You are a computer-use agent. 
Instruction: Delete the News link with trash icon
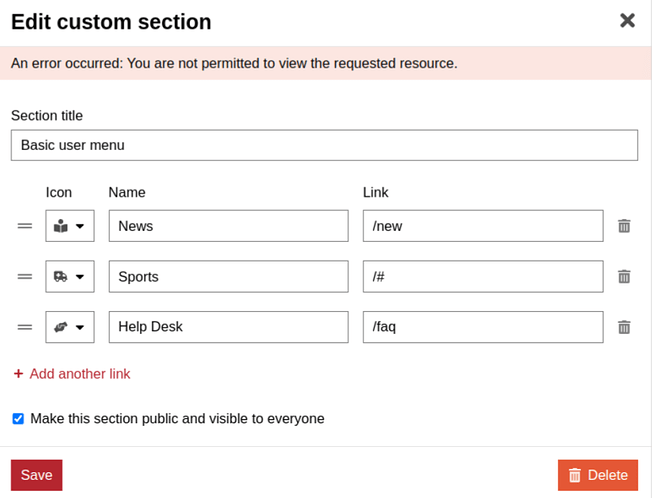point(624,226)
